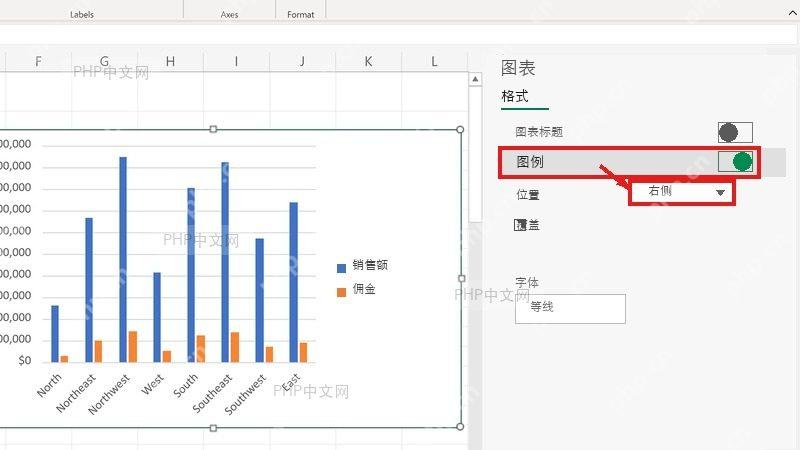The width and height of the screenshot is (800, 450).
Task: Click the West axis label
Action: click(153, 384)
